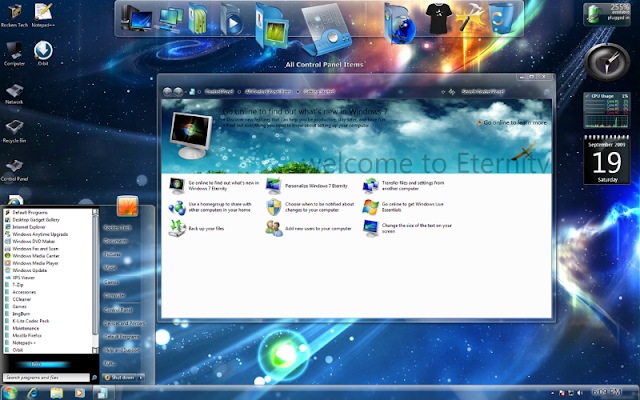This screenshot has height=400, width=640.
Task: Select Transfer files and settings item
Action: click(403, 186)
